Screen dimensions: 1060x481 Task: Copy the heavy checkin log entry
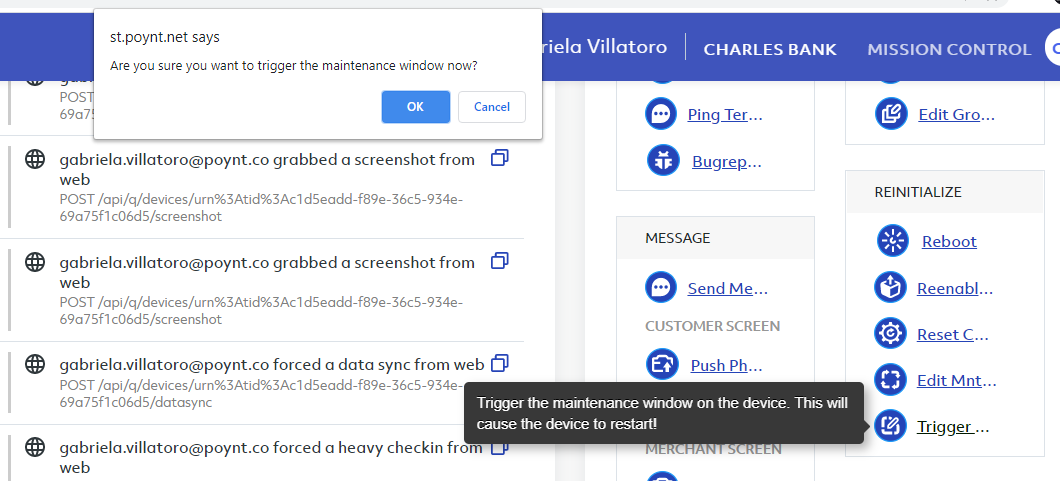click(x=500, y=447)
